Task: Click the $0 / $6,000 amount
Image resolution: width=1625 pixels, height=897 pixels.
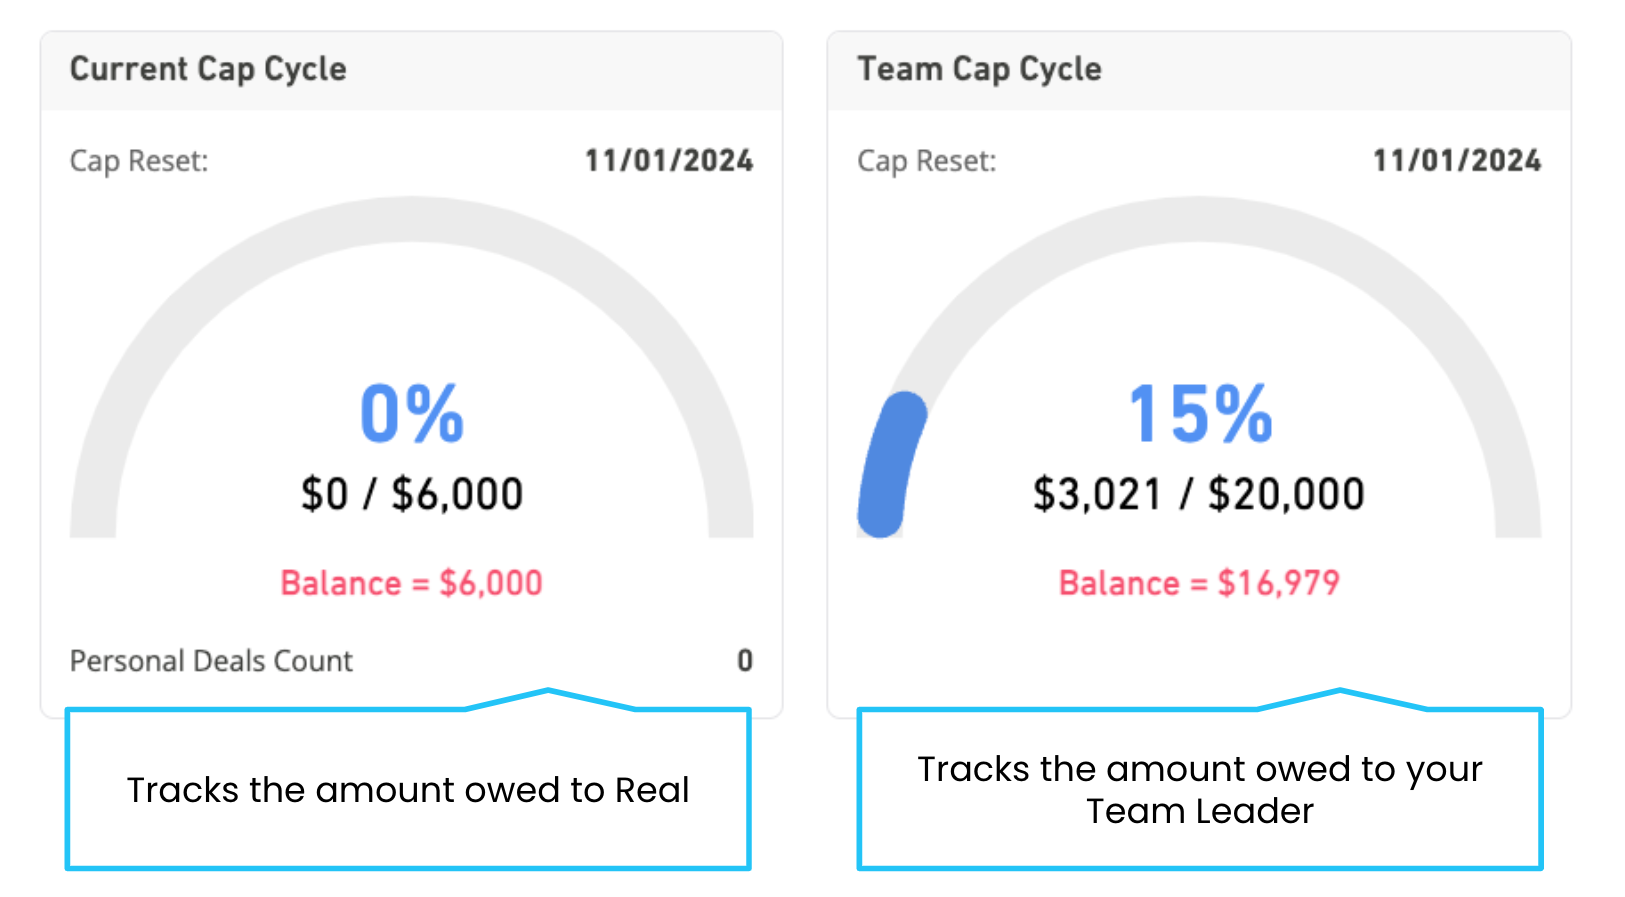Action: (412, 494)
